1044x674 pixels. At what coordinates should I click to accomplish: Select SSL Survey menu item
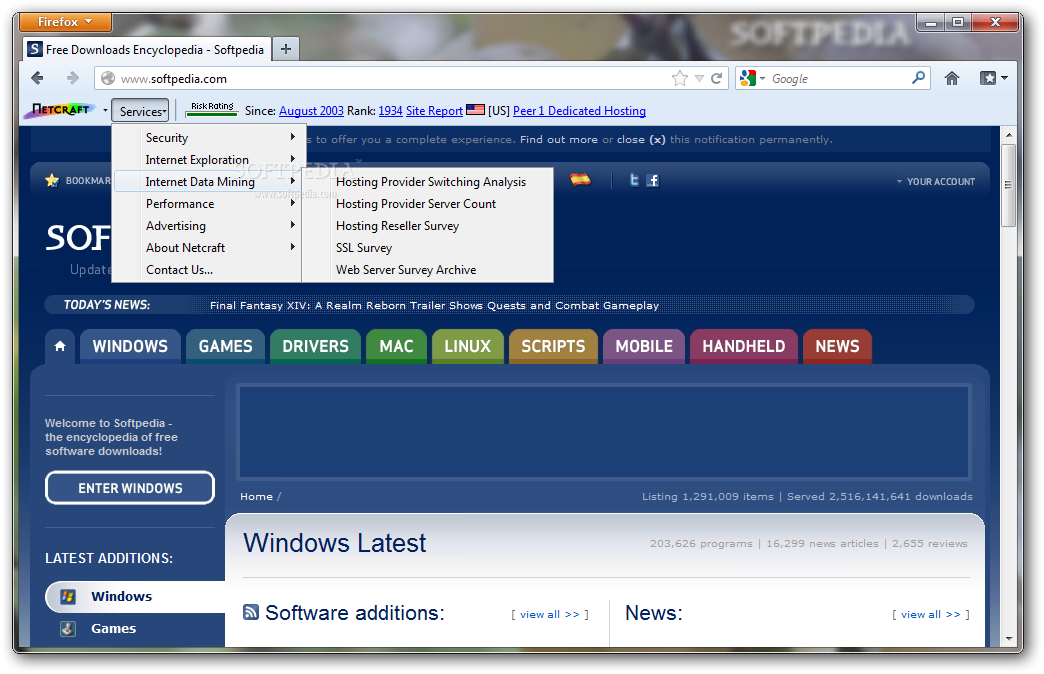tap(428, 247)
